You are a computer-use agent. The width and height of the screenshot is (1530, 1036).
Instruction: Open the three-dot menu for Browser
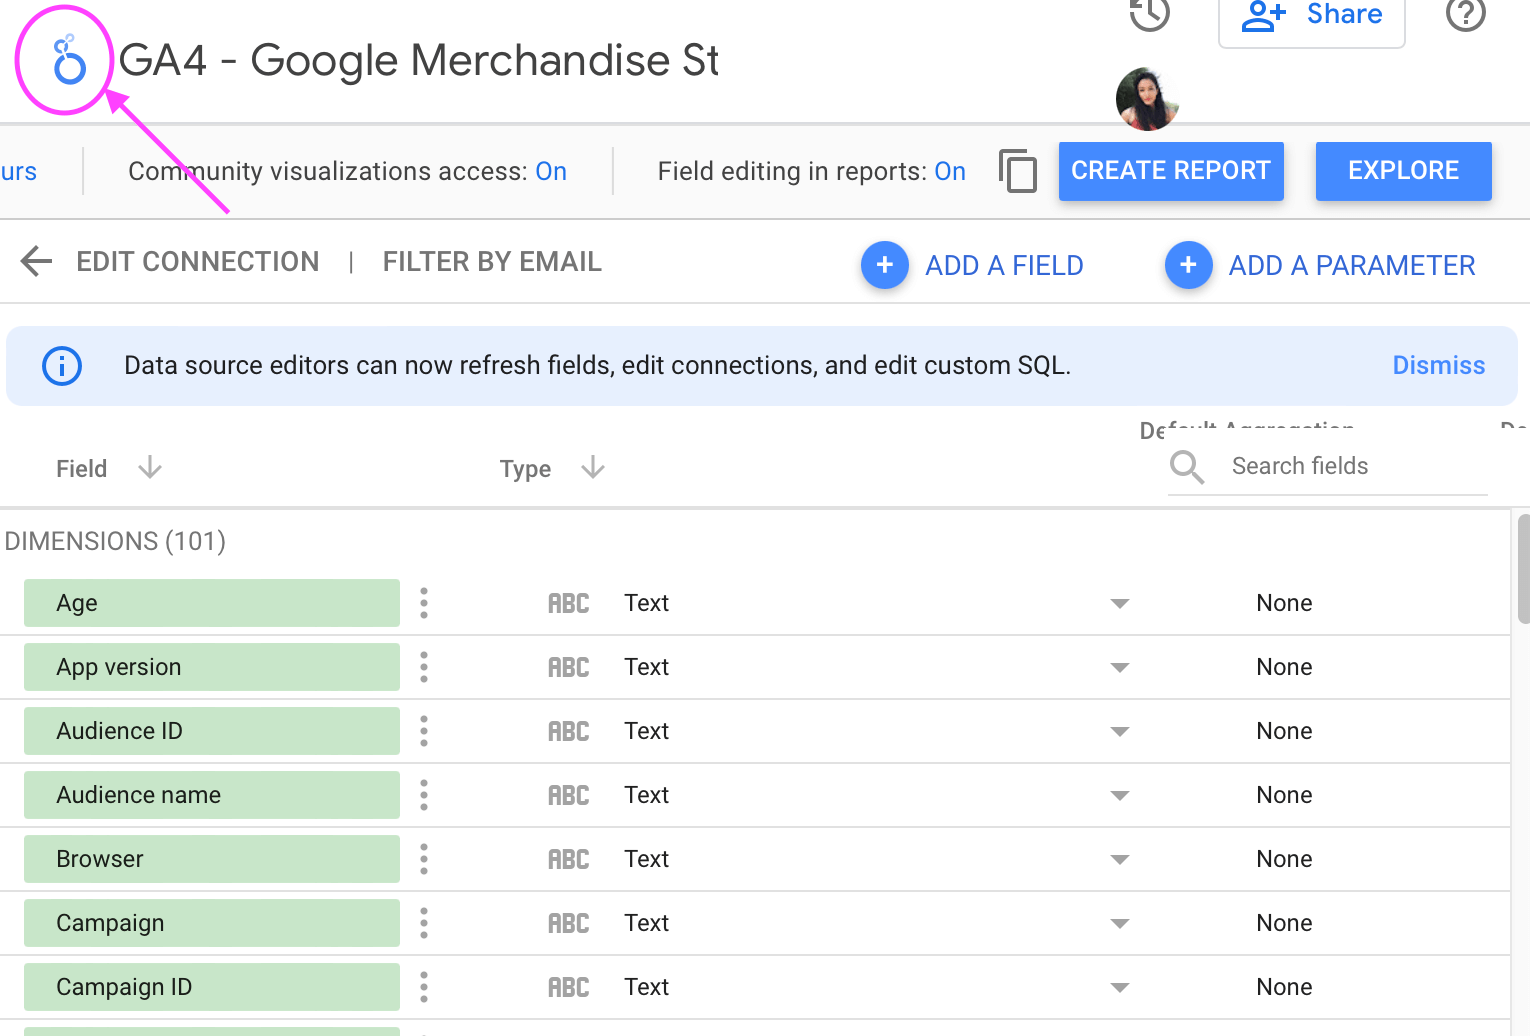click(x=424, y=859)
